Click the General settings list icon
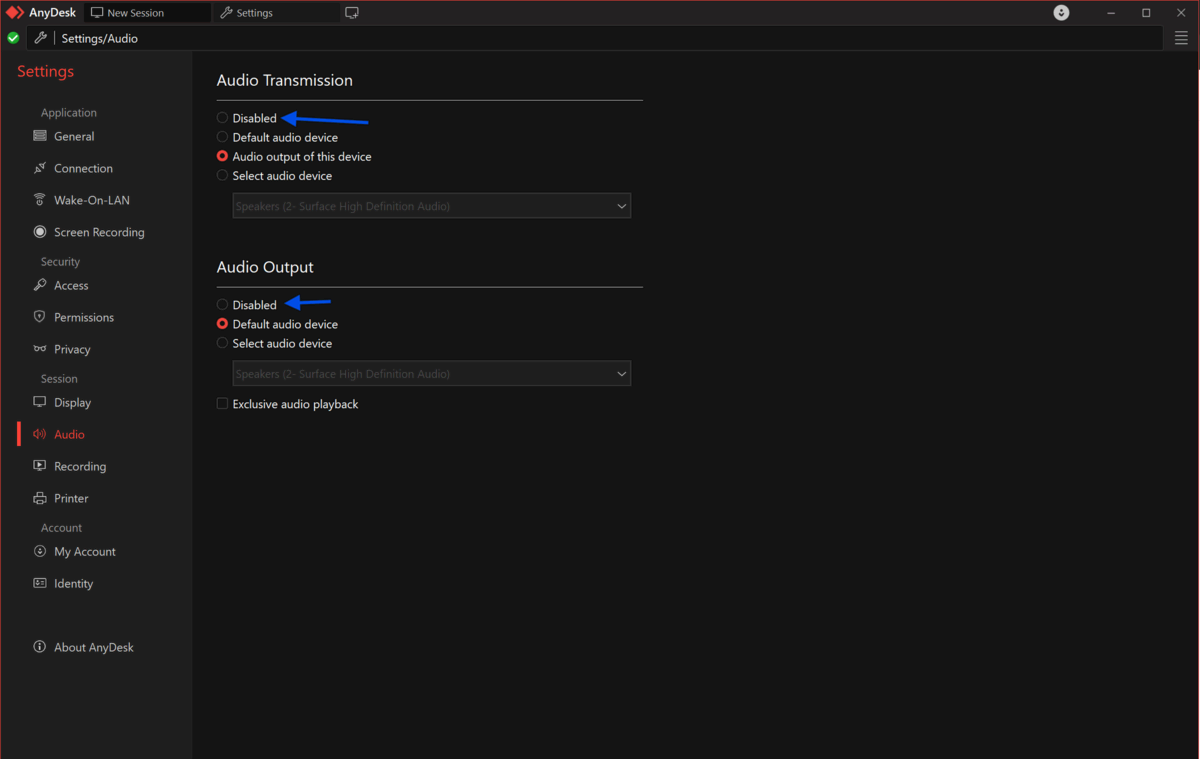The height and width of the screenshot is (759, 1200). (40, 136)
